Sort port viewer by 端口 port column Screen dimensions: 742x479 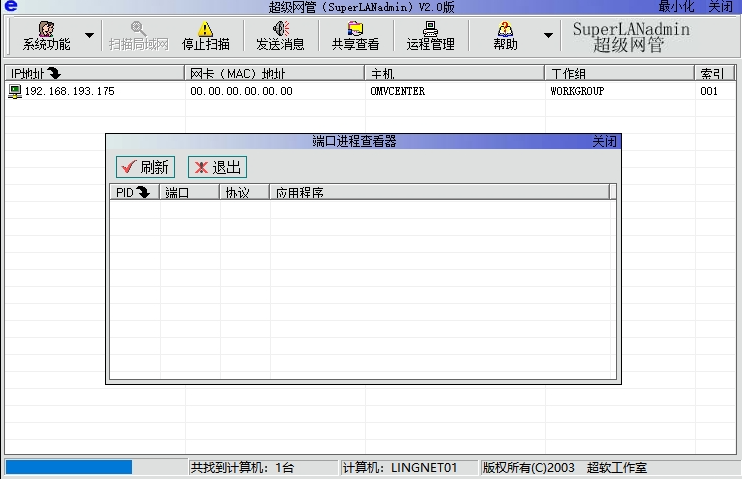[x=190, y=192]
